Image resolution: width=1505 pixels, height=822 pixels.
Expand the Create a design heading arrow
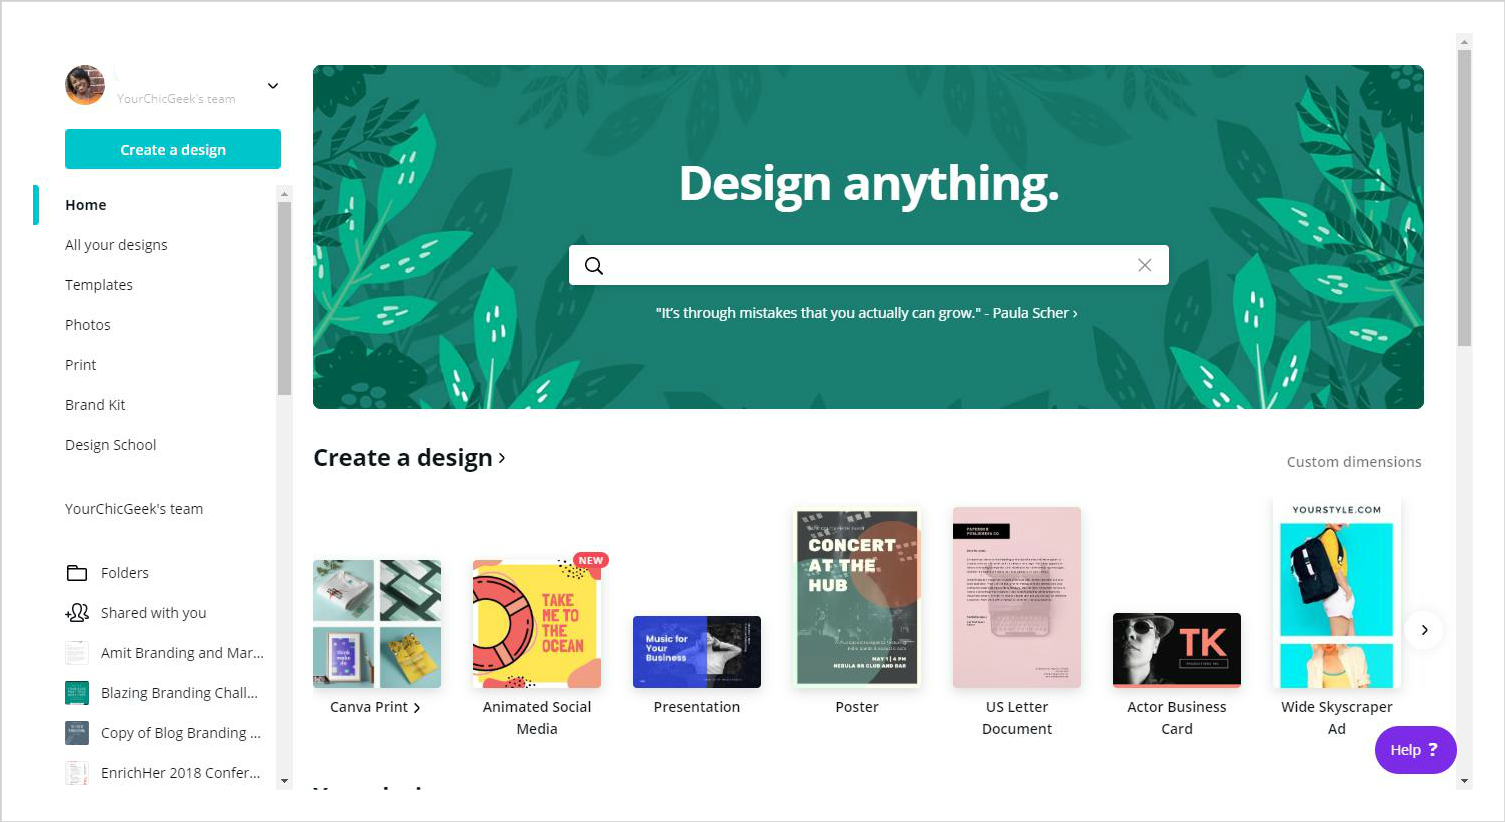pos(502,458)
